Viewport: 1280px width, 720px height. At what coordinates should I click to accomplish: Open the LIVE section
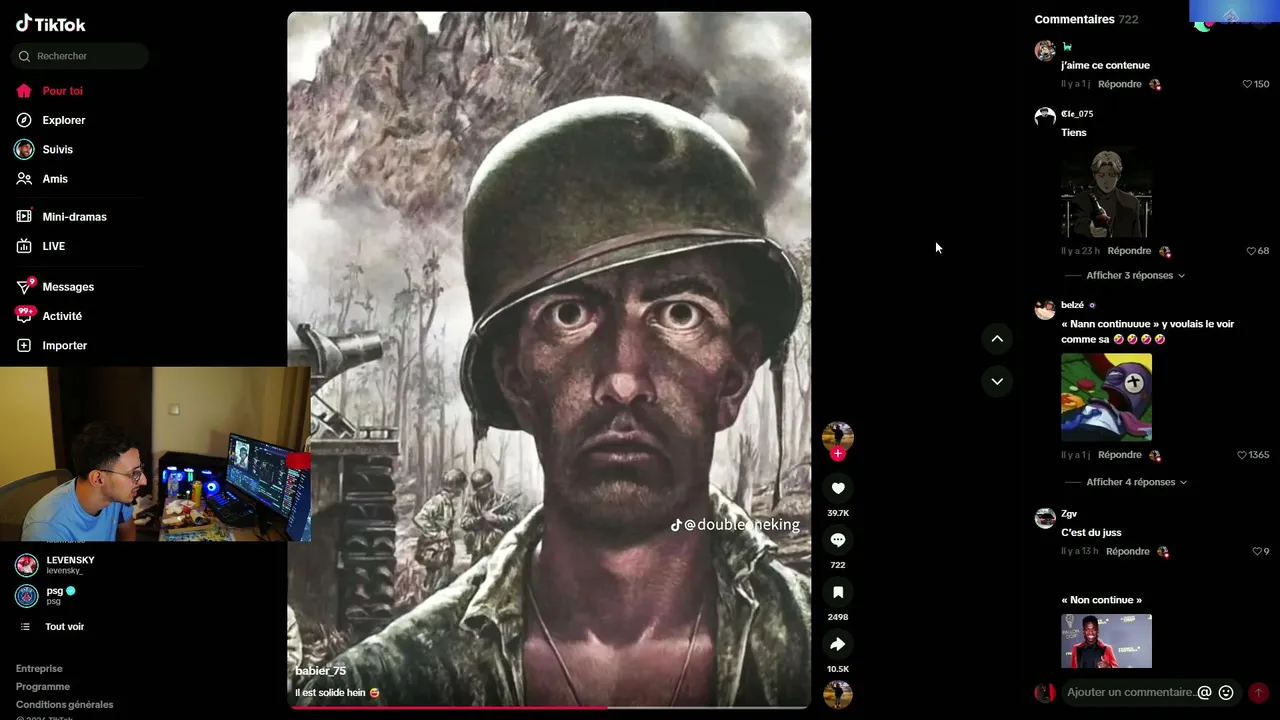point(53,246)
